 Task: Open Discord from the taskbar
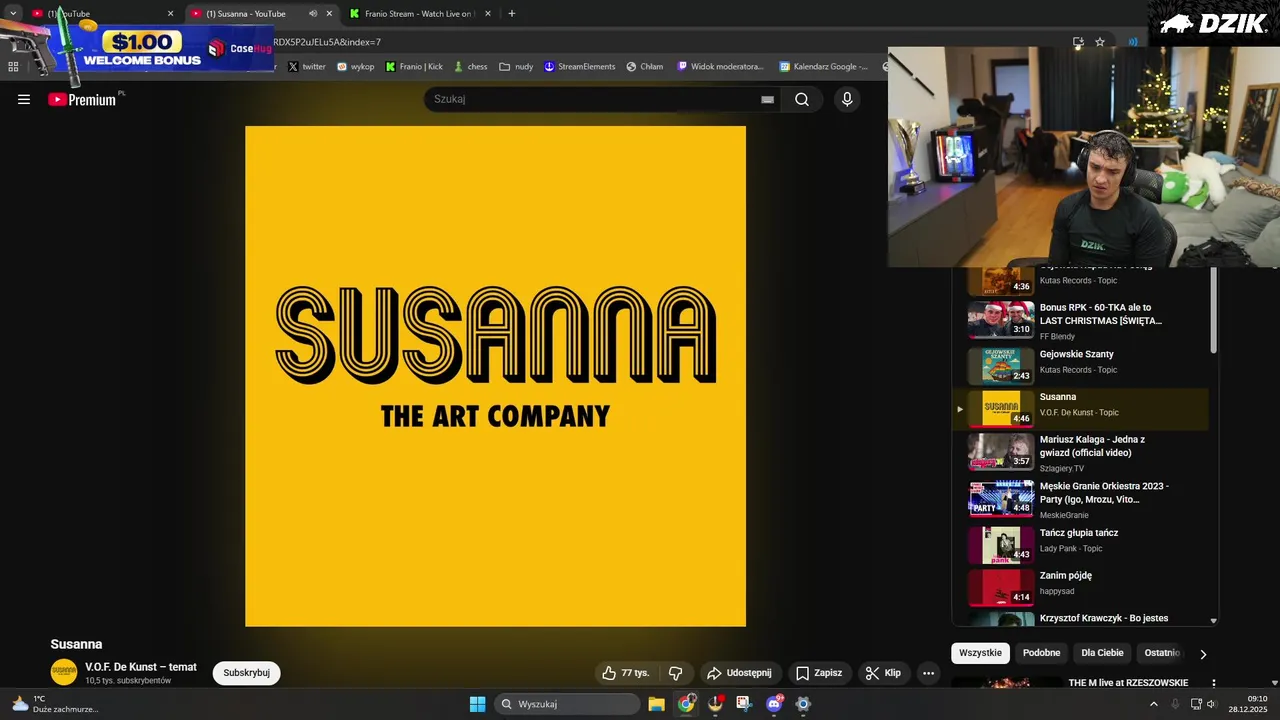tap(773, 704)
